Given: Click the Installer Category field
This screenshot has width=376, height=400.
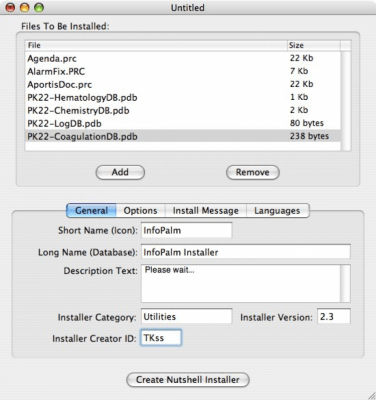Looking at the screenshot, I should (x=187, y=316).
